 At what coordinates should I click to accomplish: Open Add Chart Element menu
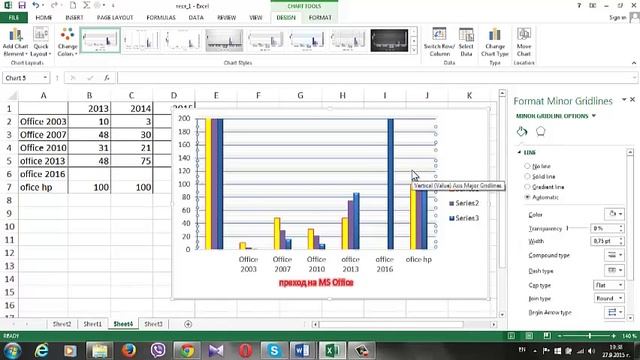[15, 42]
